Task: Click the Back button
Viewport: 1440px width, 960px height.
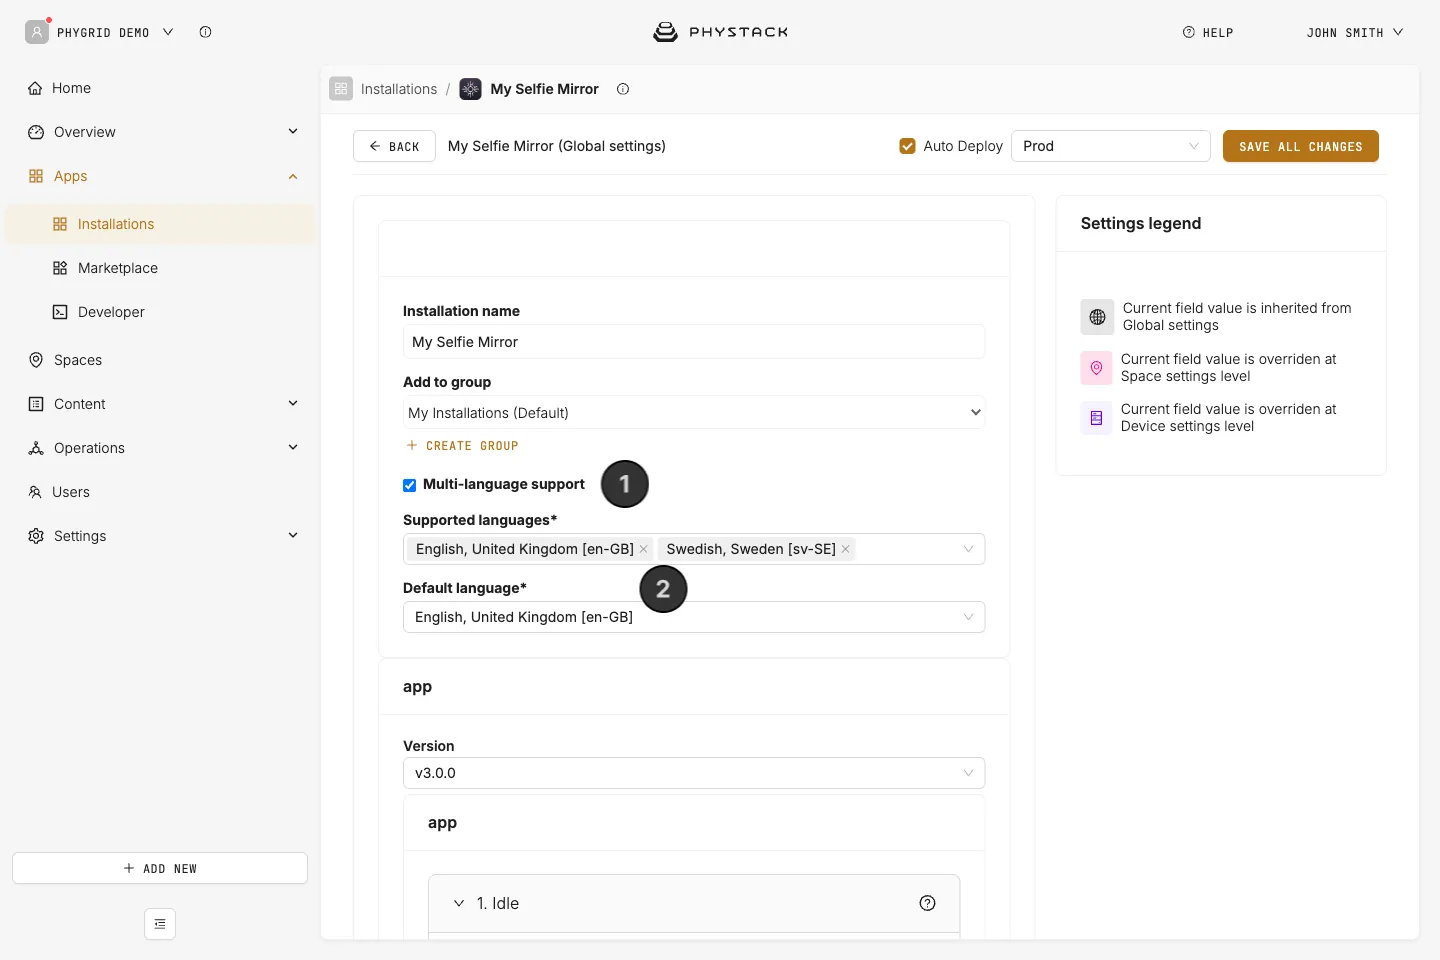Action: coord(394,146)
